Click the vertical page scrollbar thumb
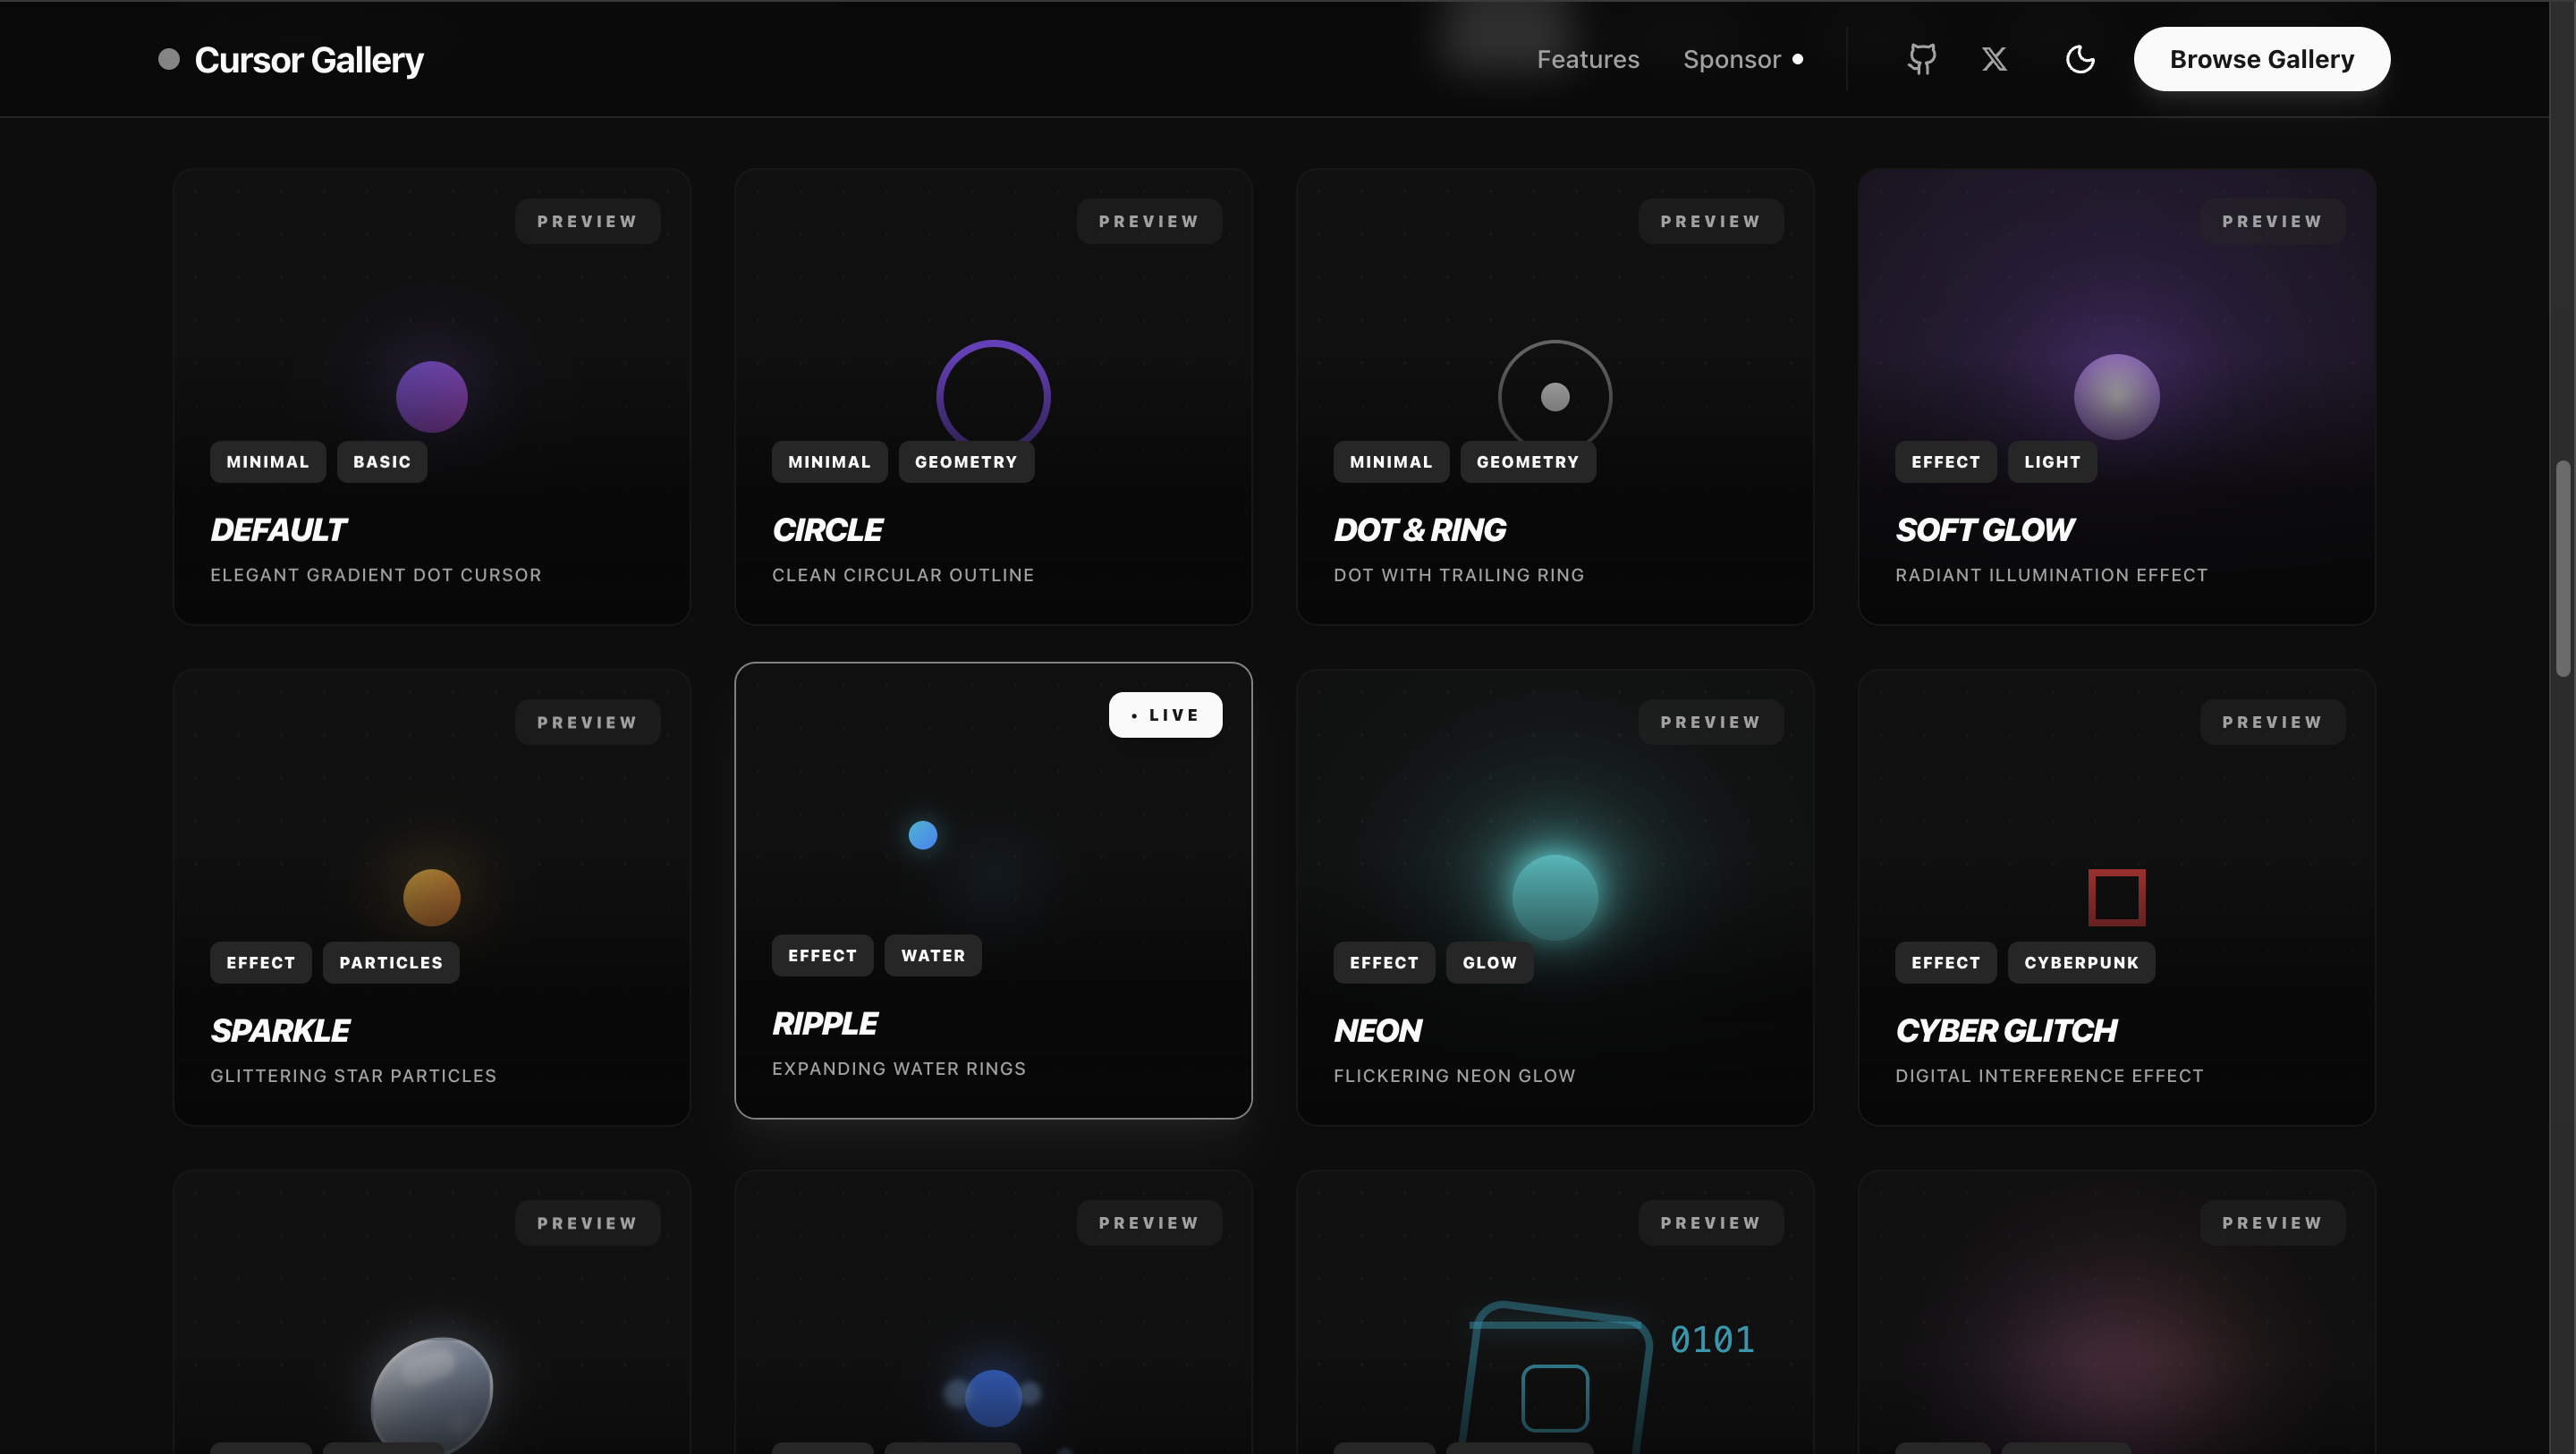The image size is (2576, 1454). tap(2562, 569)
